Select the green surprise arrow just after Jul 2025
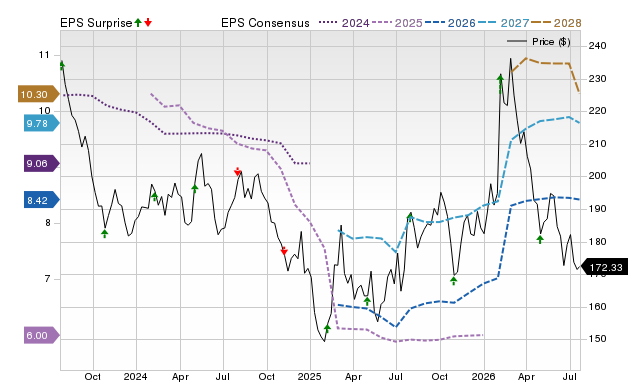Image resolution: width=640 pixels, height=382 pixels. (410, 217)
